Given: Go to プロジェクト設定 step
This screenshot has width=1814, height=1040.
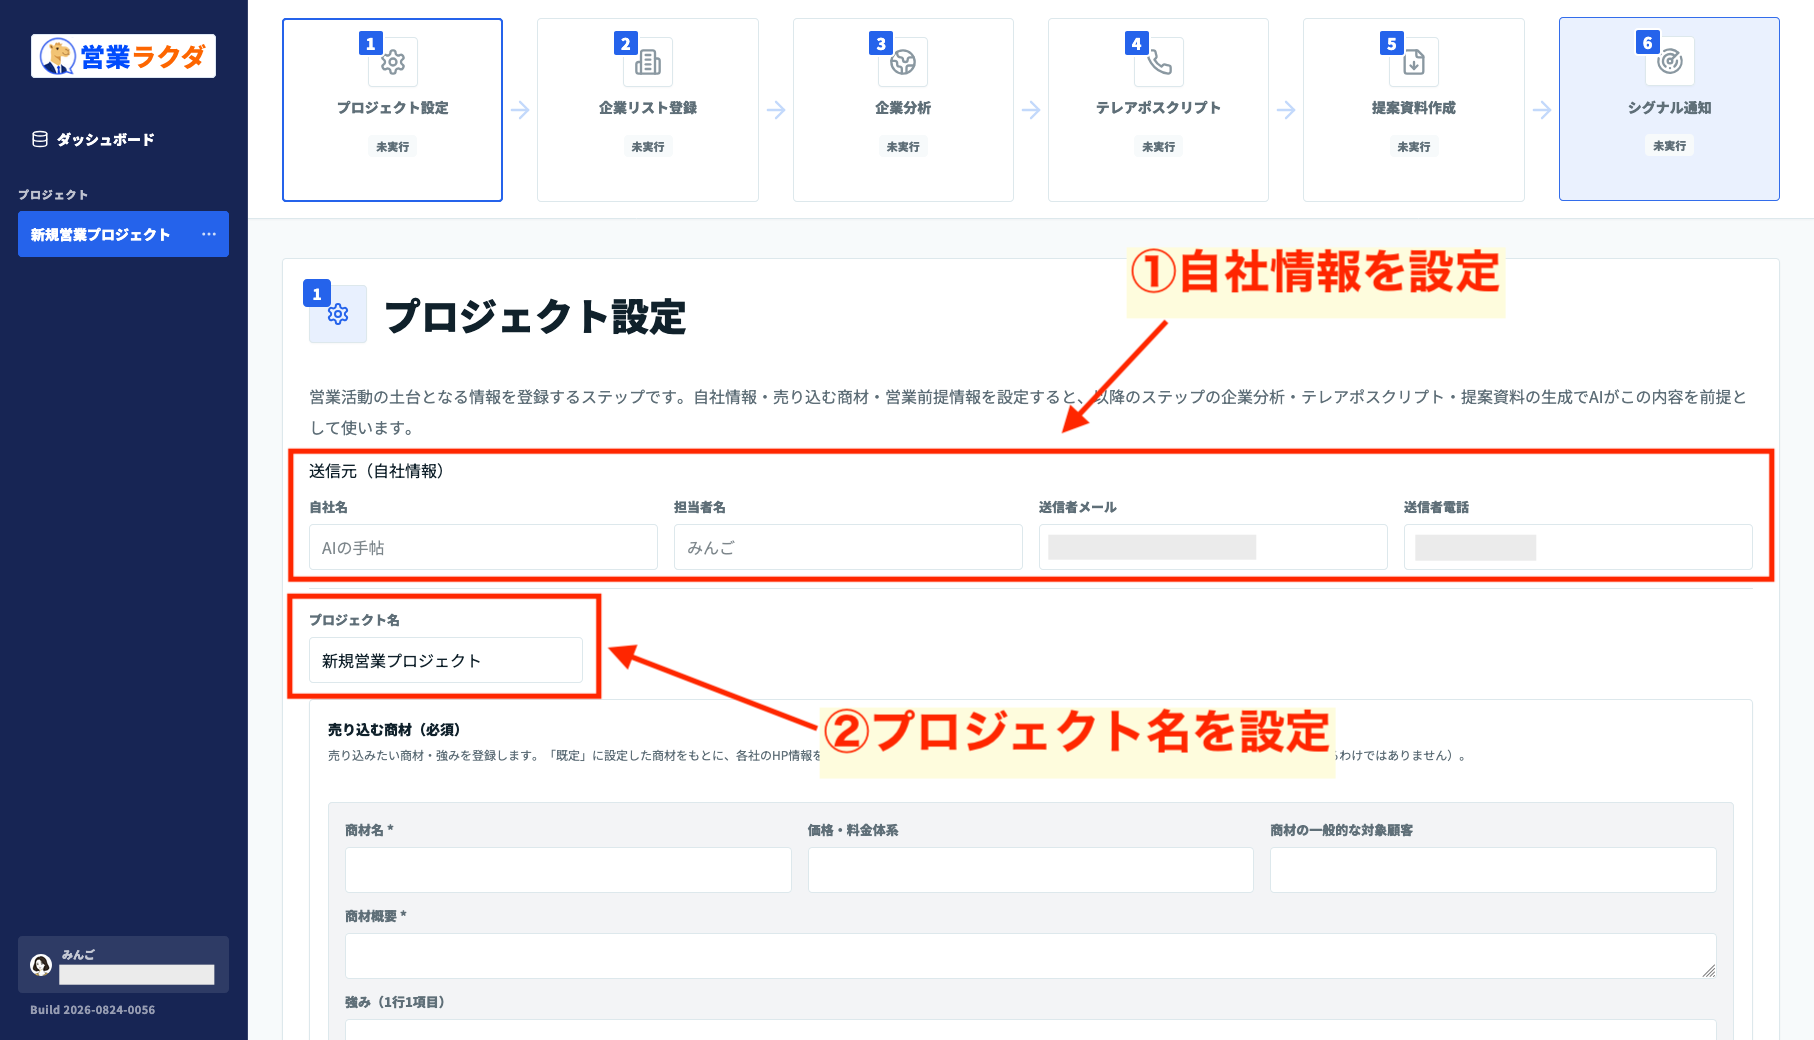Looking at the screenshot, I should coord(392,110).
